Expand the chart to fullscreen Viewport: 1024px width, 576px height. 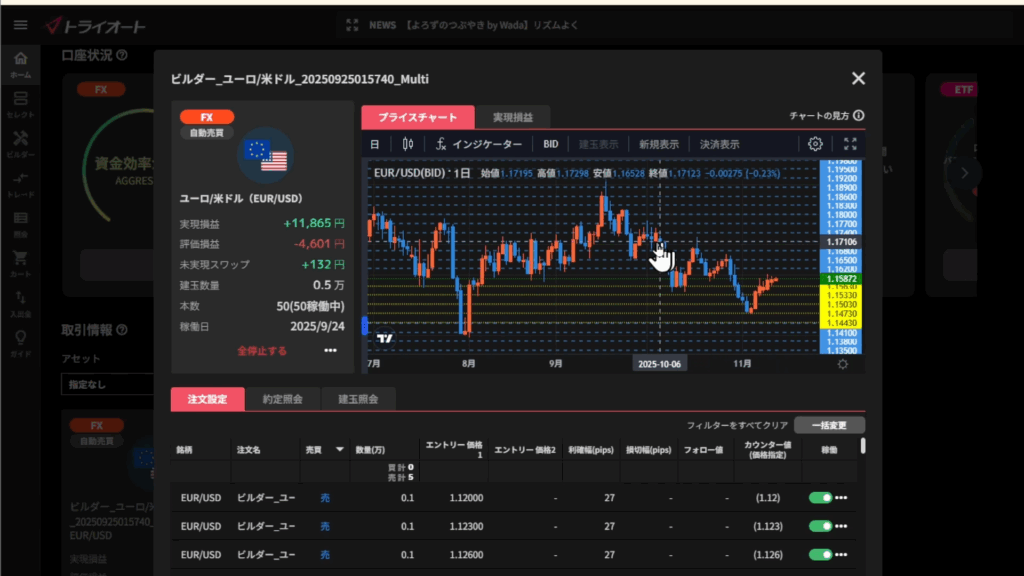850,144
